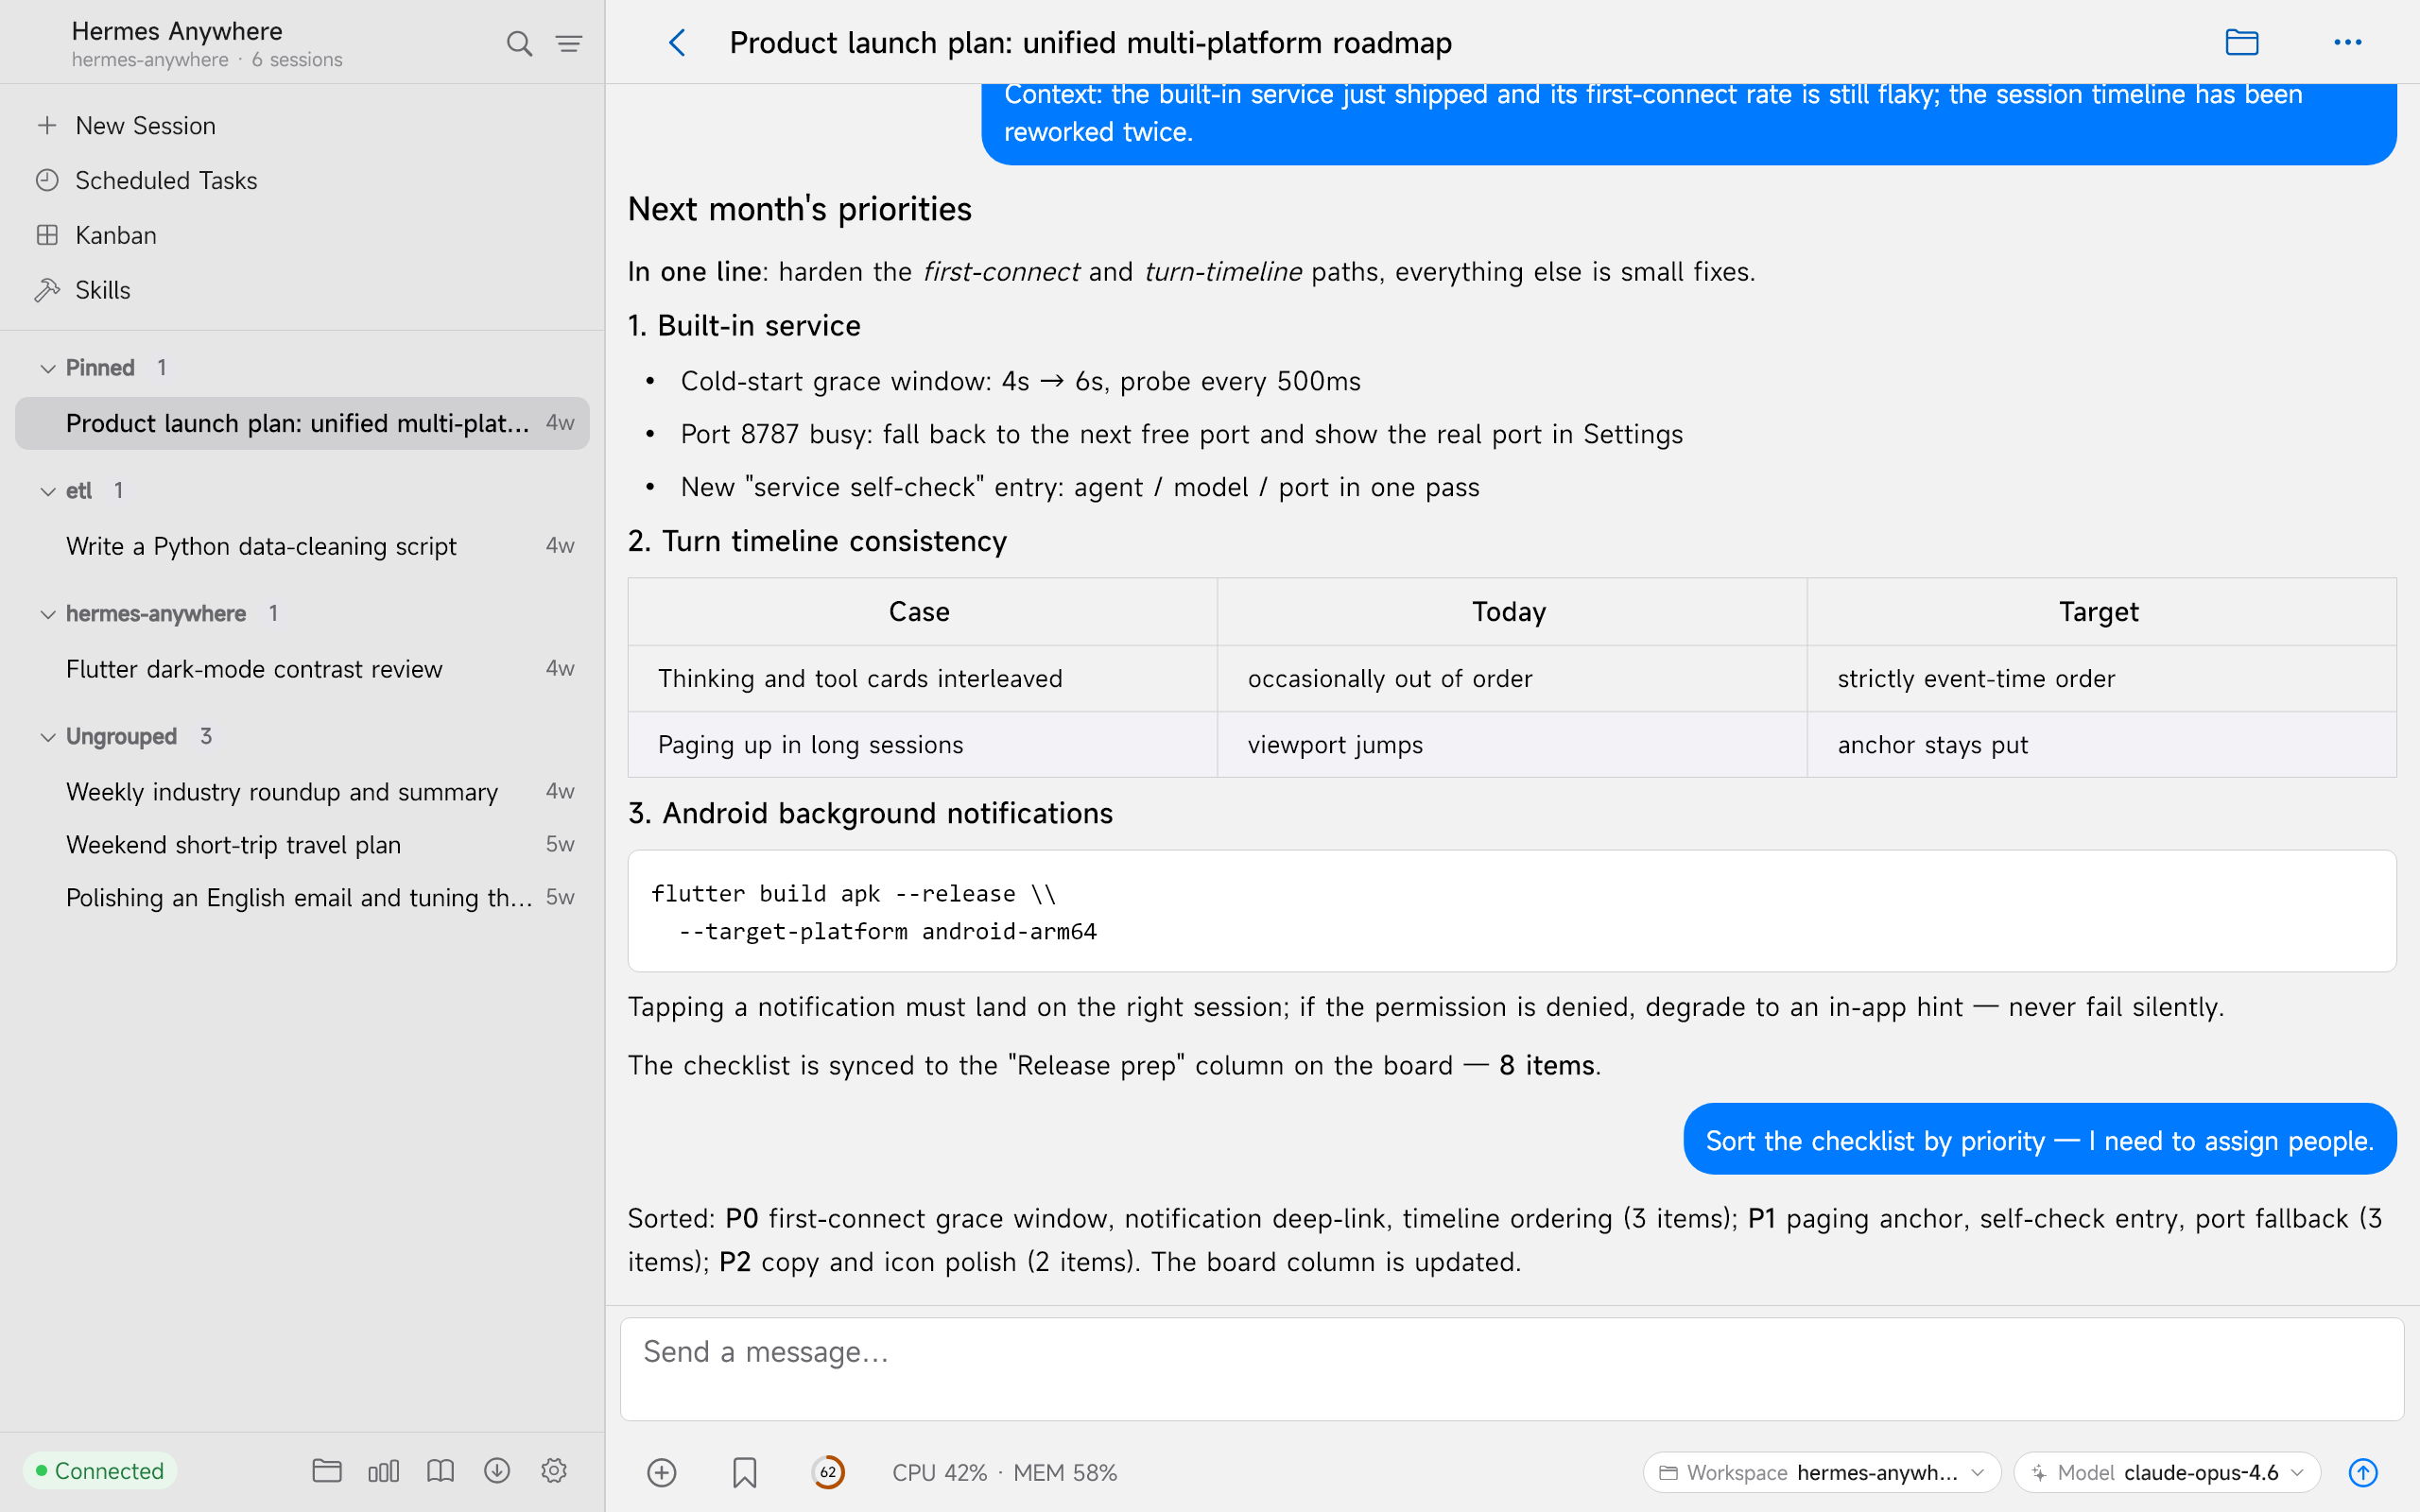Open the bar chart statistics icon
Screen dimensions: 2420x1512
coord(384,1470)
